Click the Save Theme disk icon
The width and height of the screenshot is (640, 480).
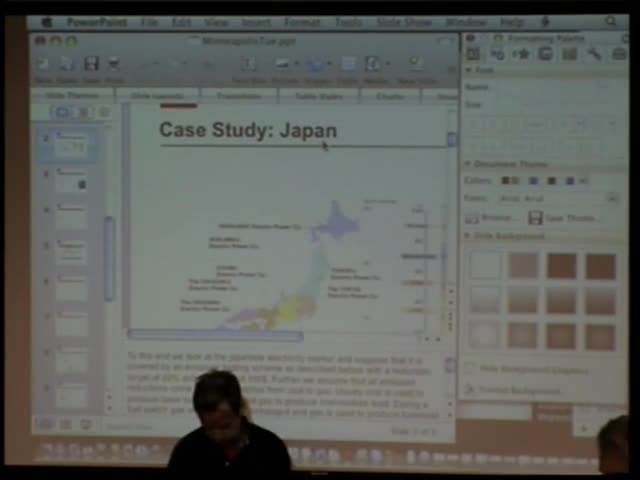pos(535,218)
